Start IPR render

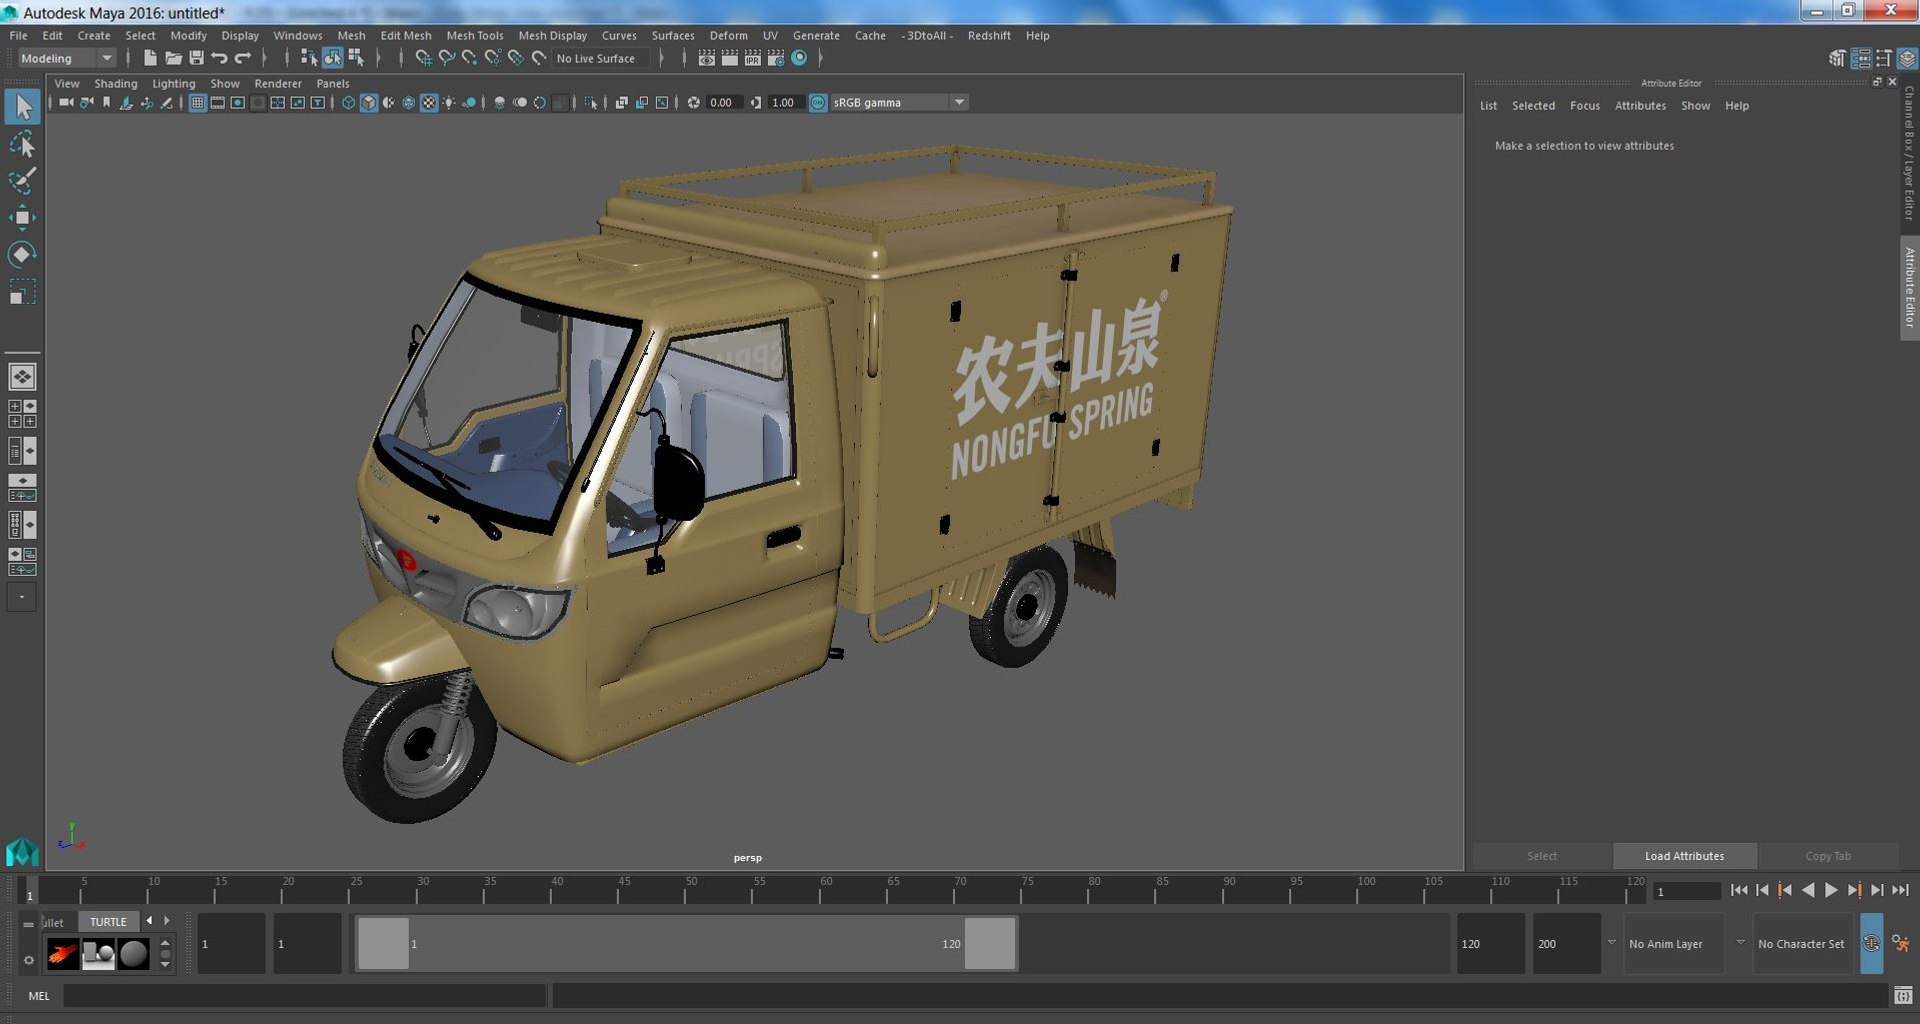pos(752,58)
